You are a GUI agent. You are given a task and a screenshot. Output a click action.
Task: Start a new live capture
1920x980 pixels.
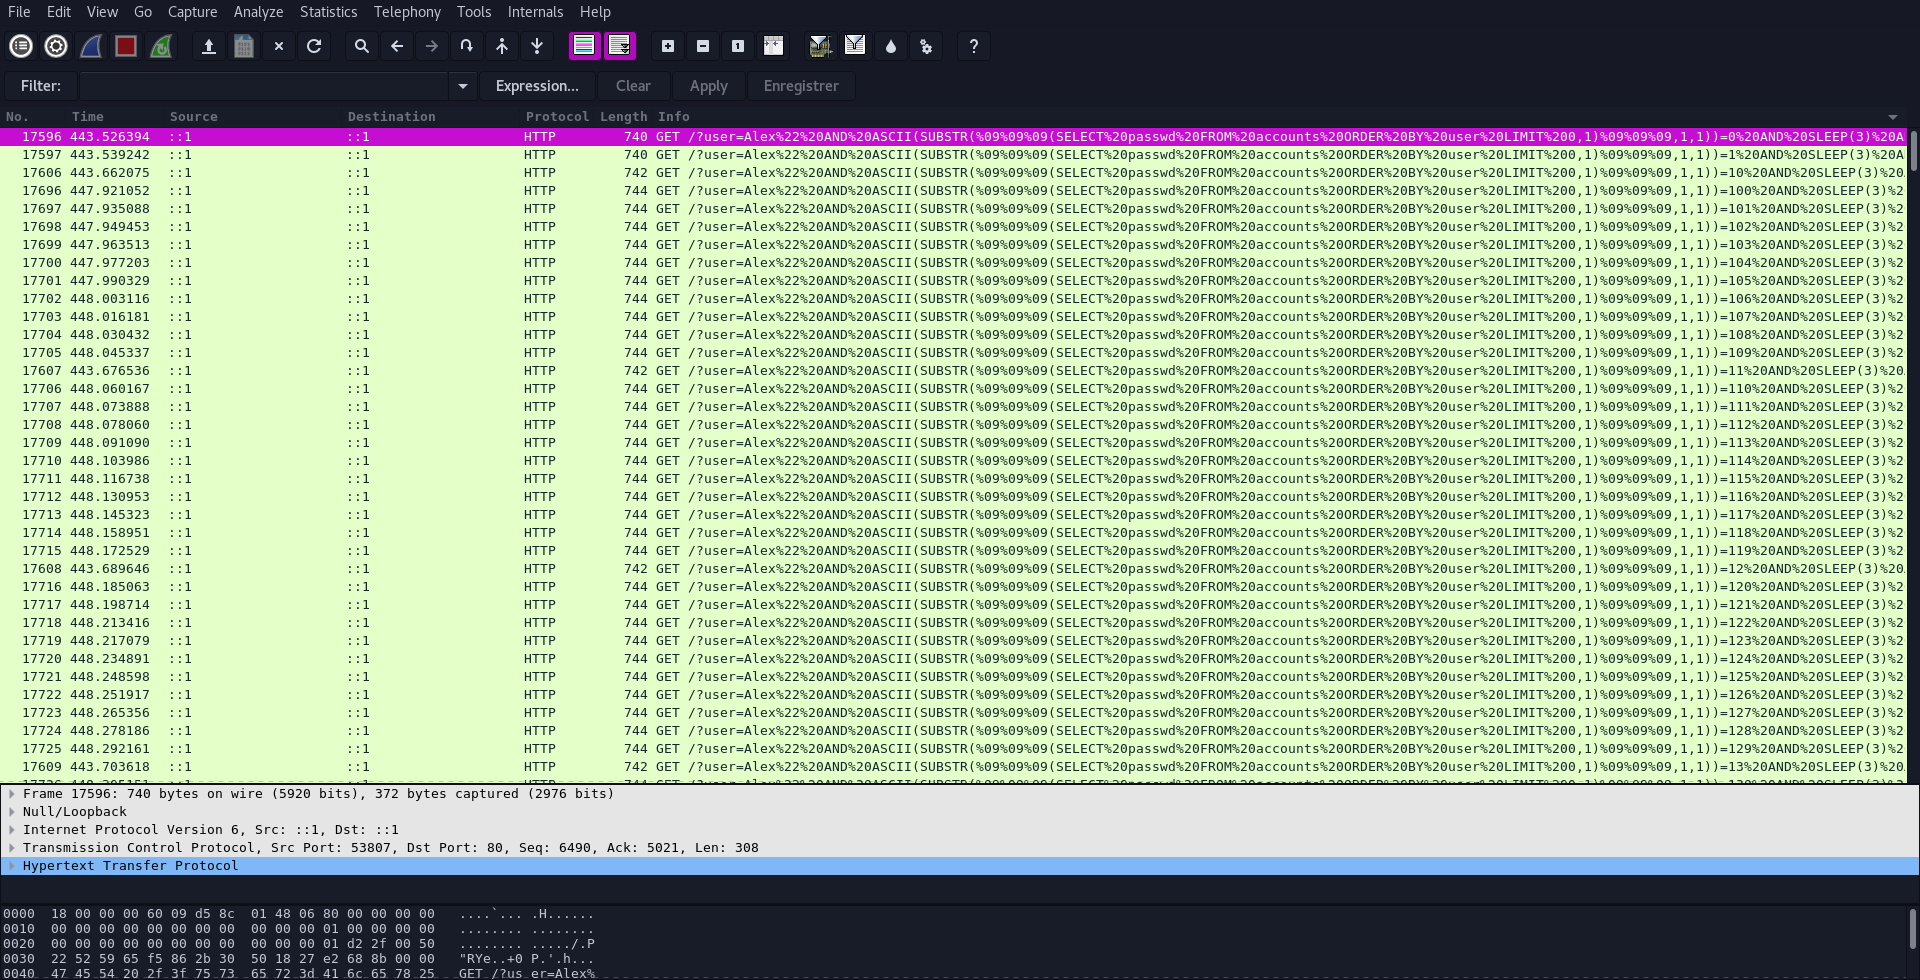point(91,46)
